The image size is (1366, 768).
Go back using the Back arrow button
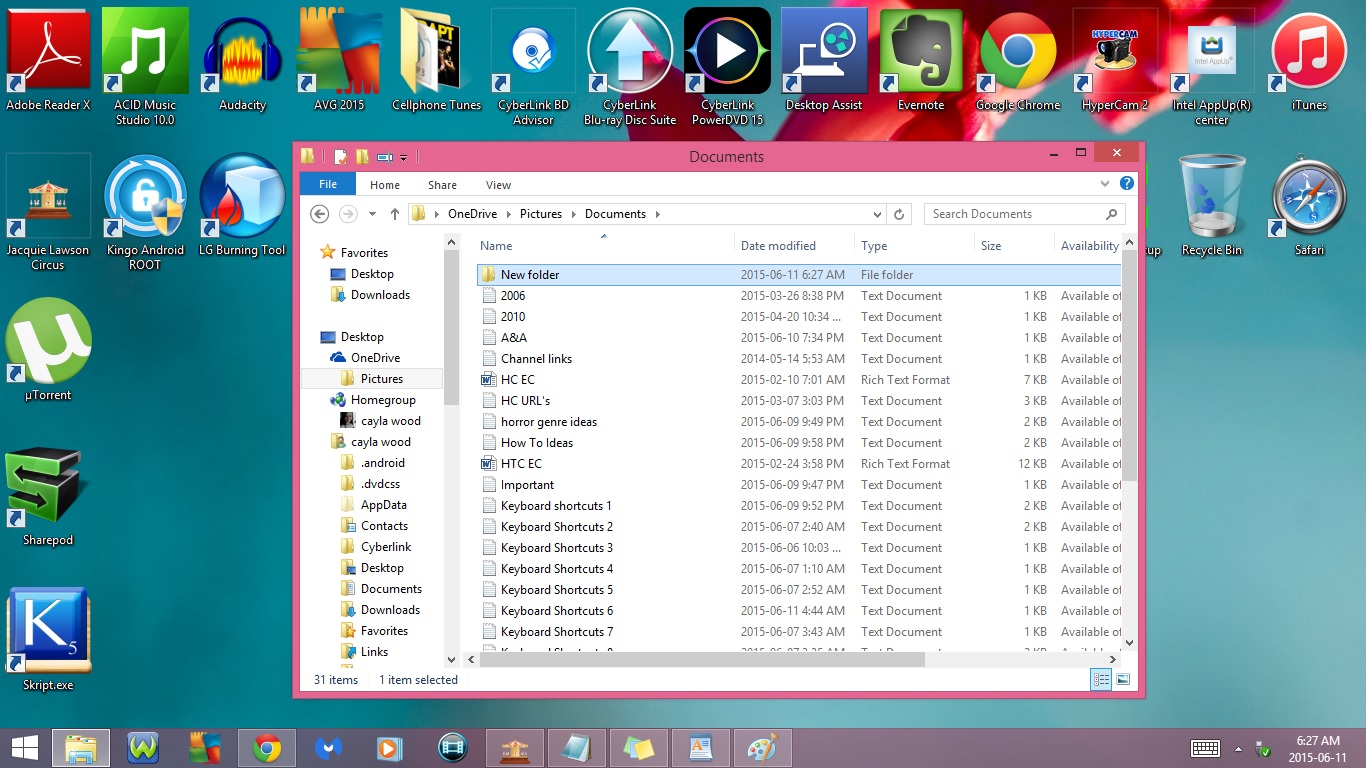tap(320, 213)
